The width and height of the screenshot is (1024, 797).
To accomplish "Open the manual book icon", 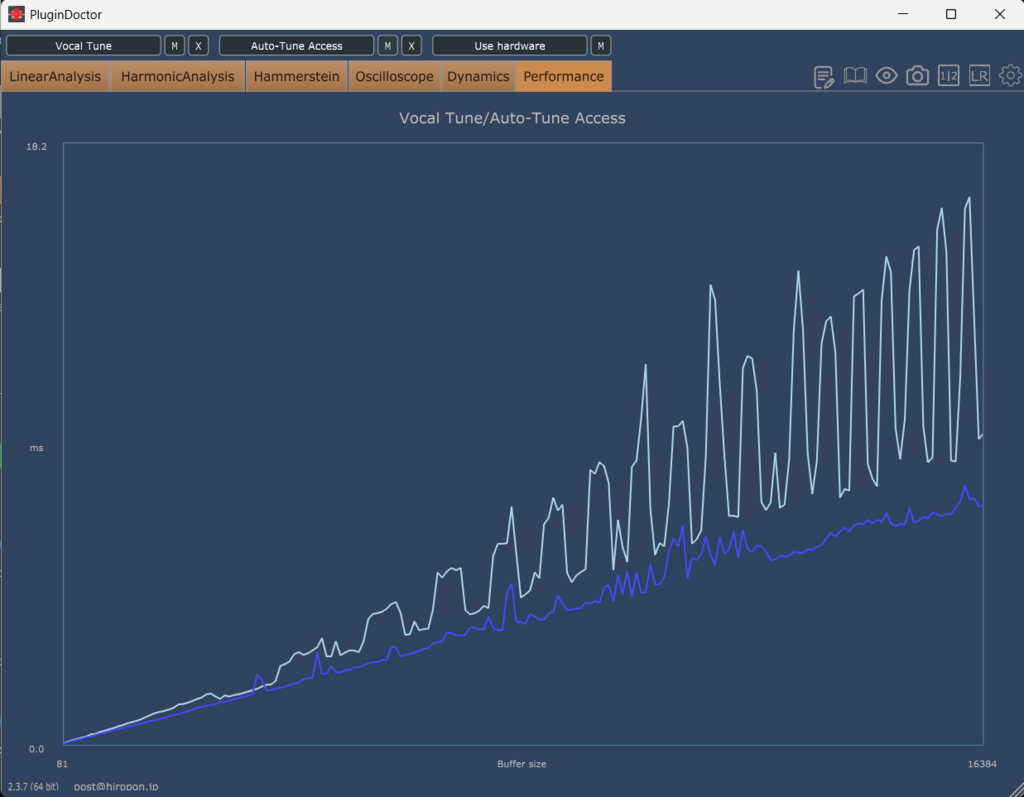I will [855, 76].
